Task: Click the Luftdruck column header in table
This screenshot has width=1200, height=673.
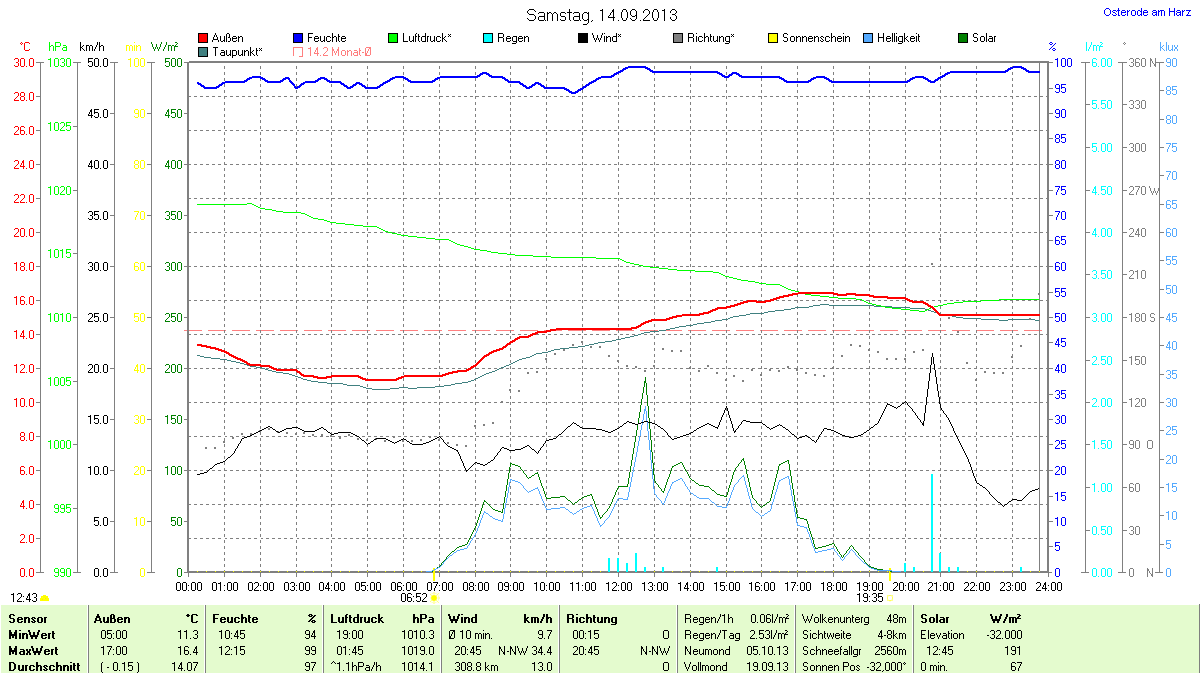Action: pyautogui.click(x=354, y=619)
